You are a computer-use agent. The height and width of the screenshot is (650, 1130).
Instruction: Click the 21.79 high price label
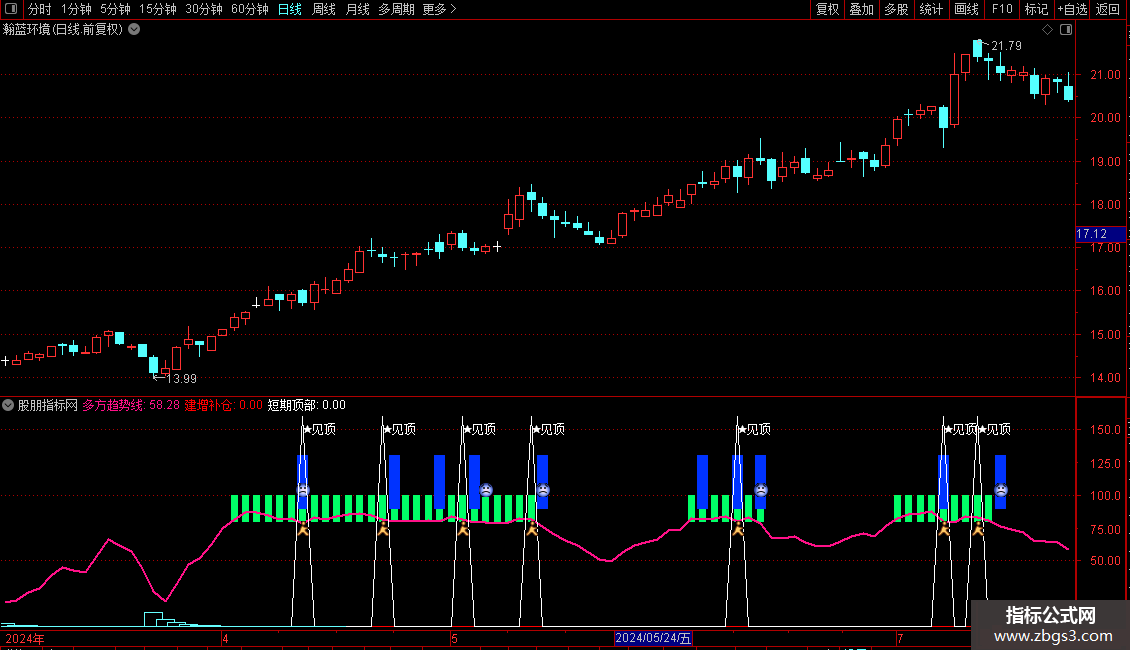point(1006,46)
